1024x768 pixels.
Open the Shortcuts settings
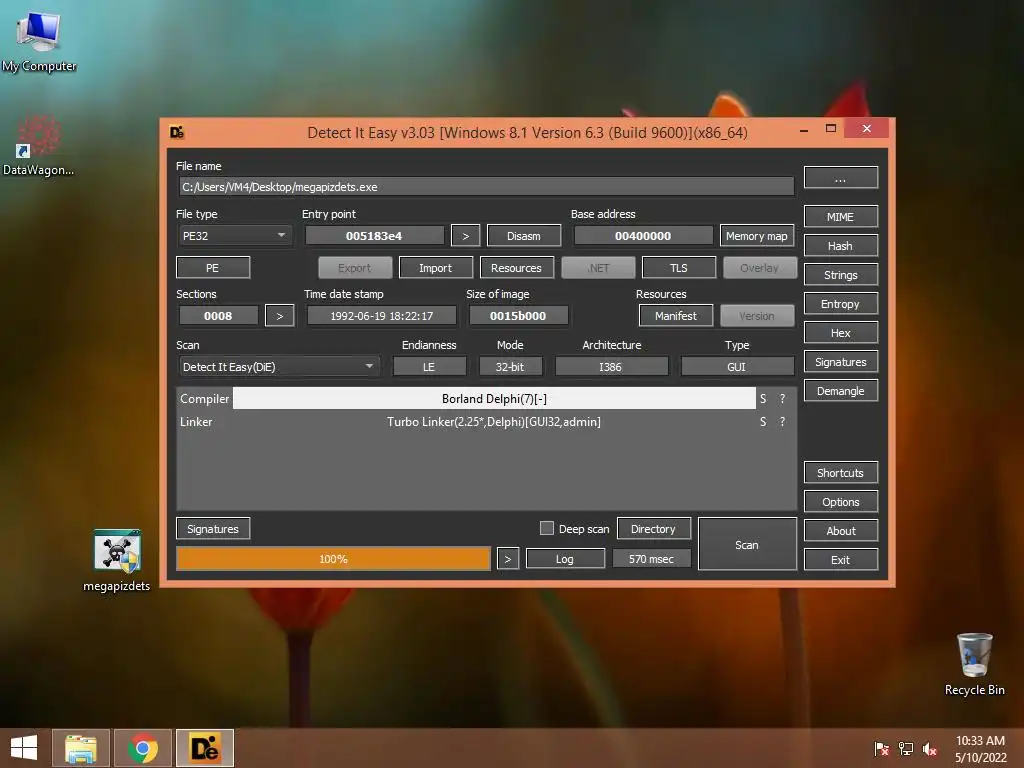tap(840, 473)
